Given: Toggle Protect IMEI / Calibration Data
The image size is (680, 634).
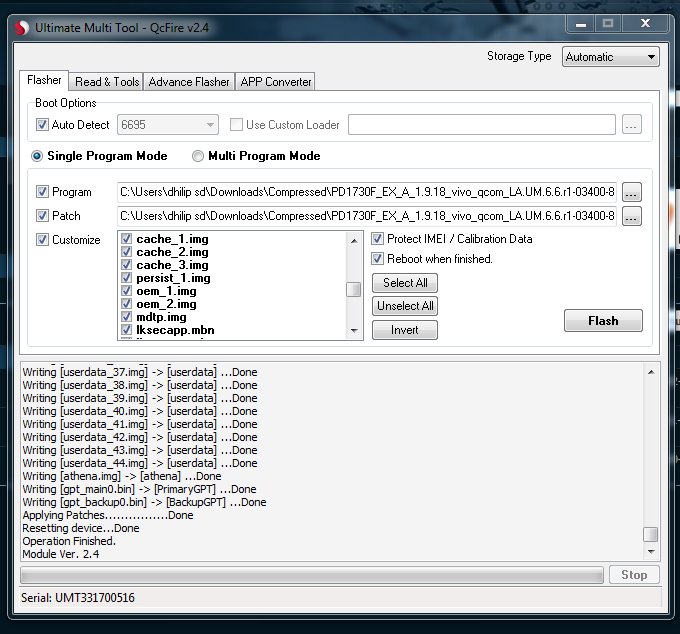Looking at the screenshot, I should (377, 239).
